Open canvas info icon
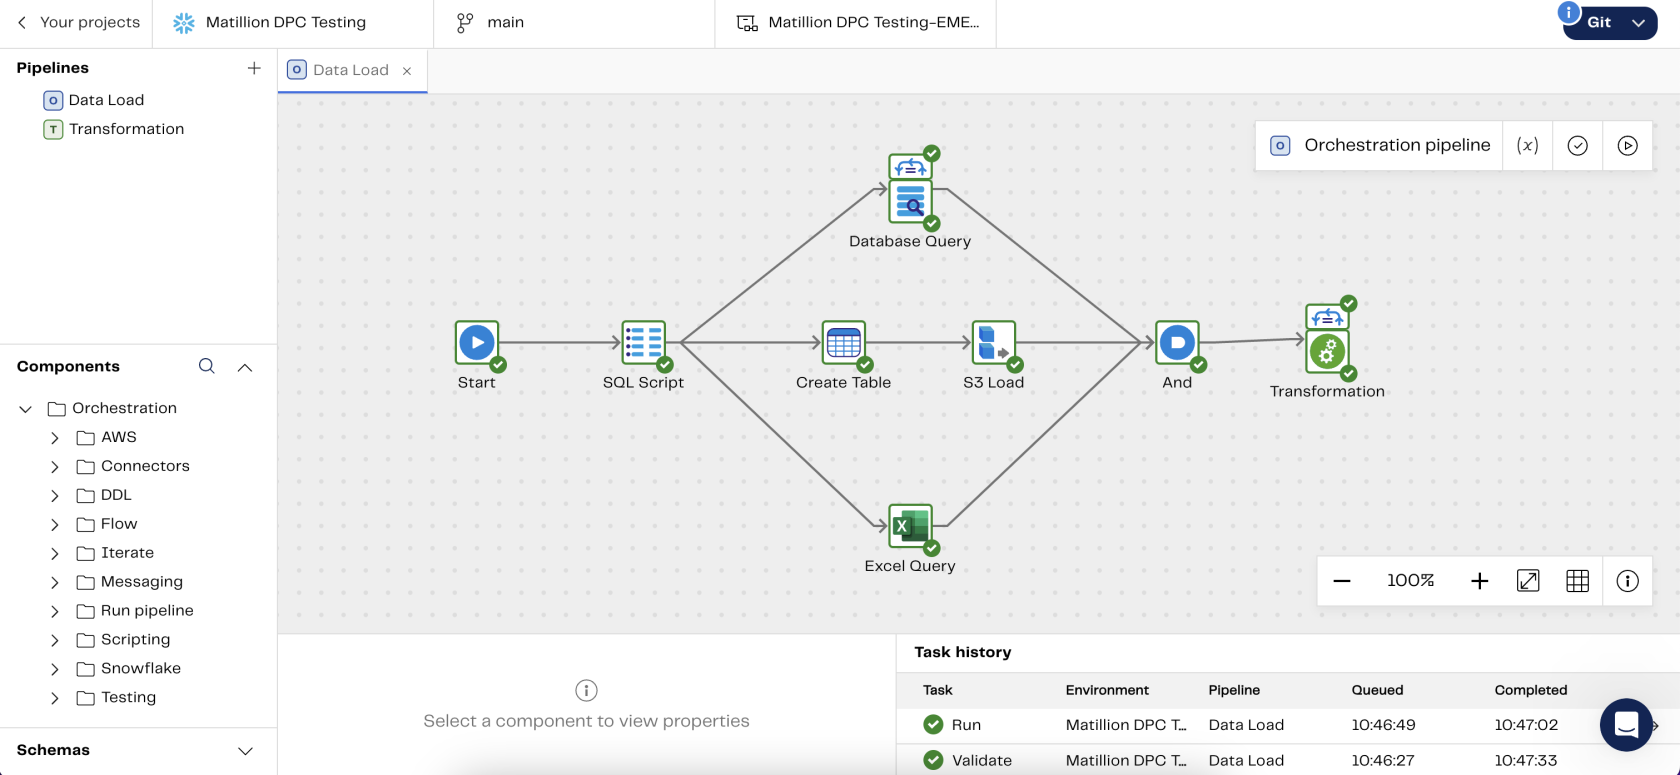Viewport: 1680px width, 775px height. point(1627,581)
